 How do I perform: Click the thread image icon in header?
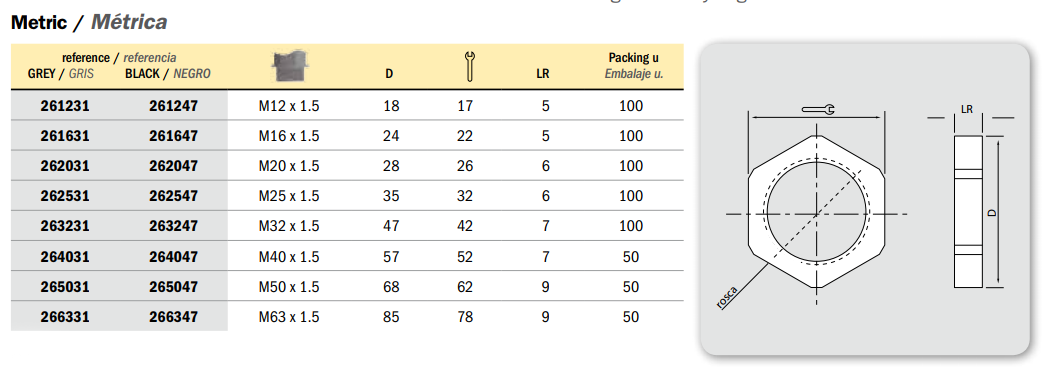293,66
